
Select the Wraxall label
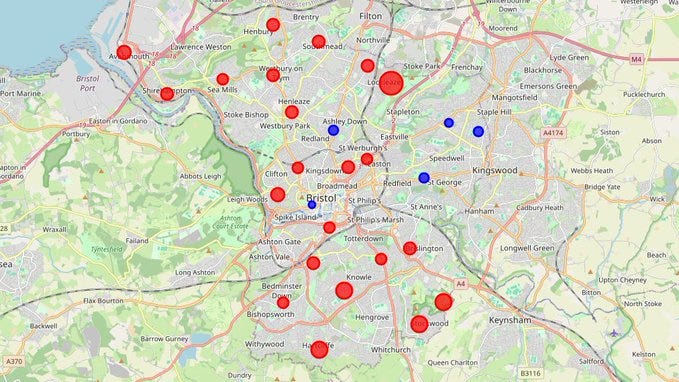(55, 230)
